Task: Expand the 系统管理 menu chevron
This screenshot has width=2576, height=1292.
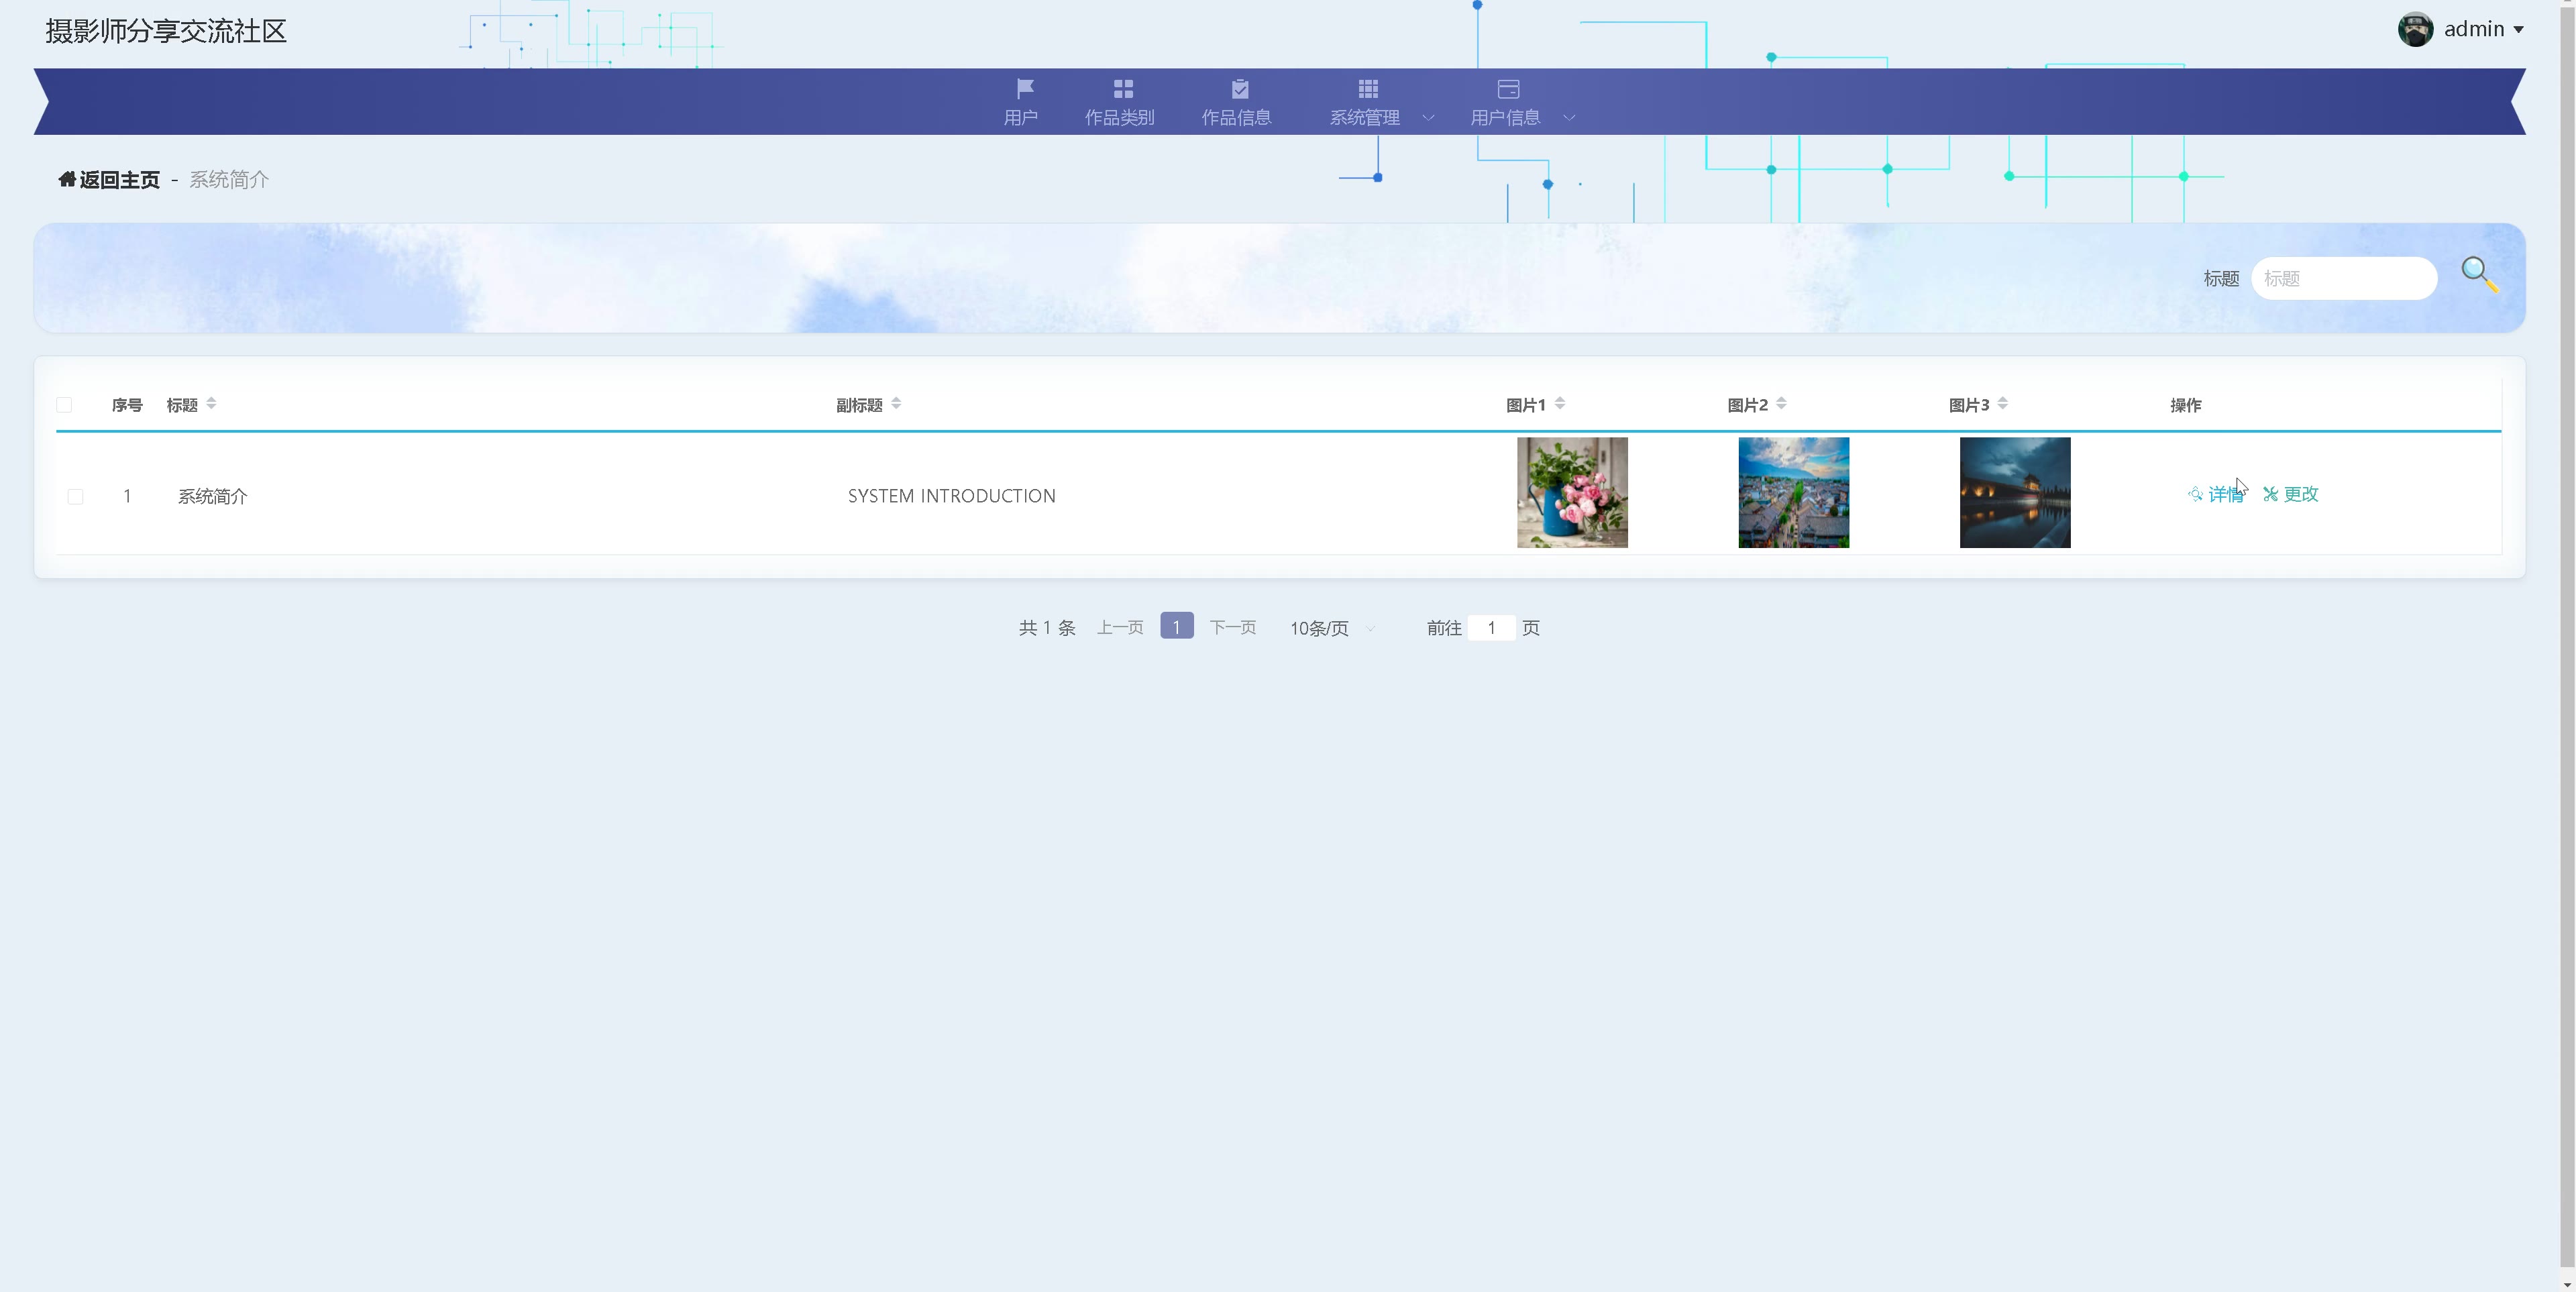Action: pos(1428,118)
